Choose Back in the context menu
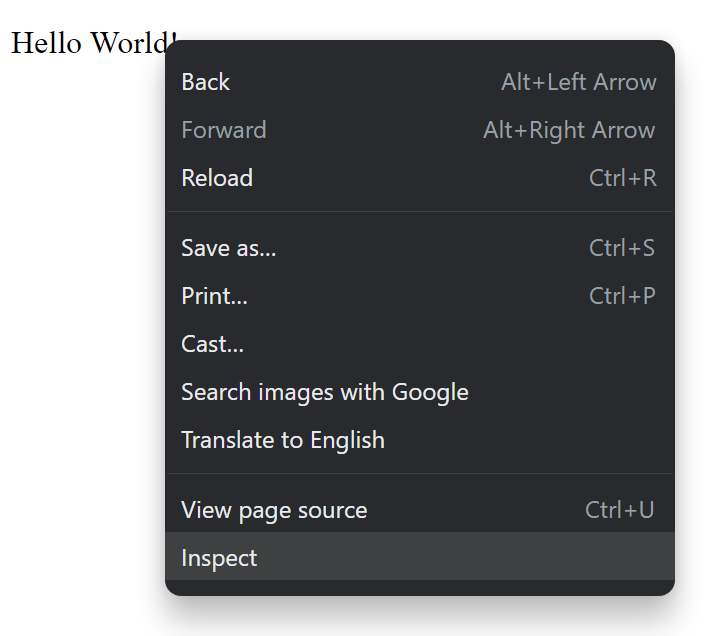 click(420, 82)
